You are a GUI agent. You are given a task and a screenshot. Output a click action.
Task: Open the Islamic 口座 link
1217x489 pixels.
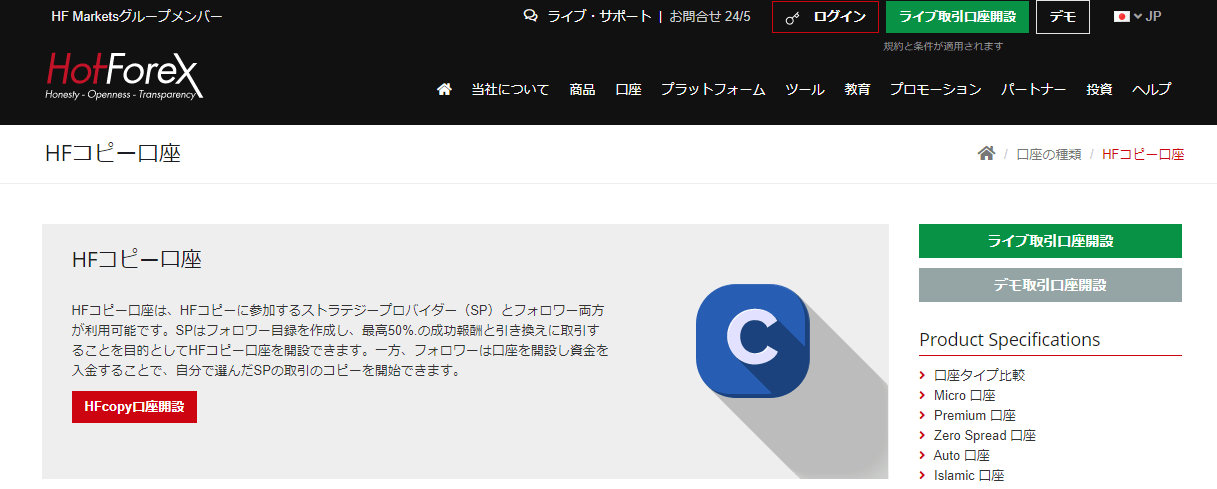pos(969,475)
